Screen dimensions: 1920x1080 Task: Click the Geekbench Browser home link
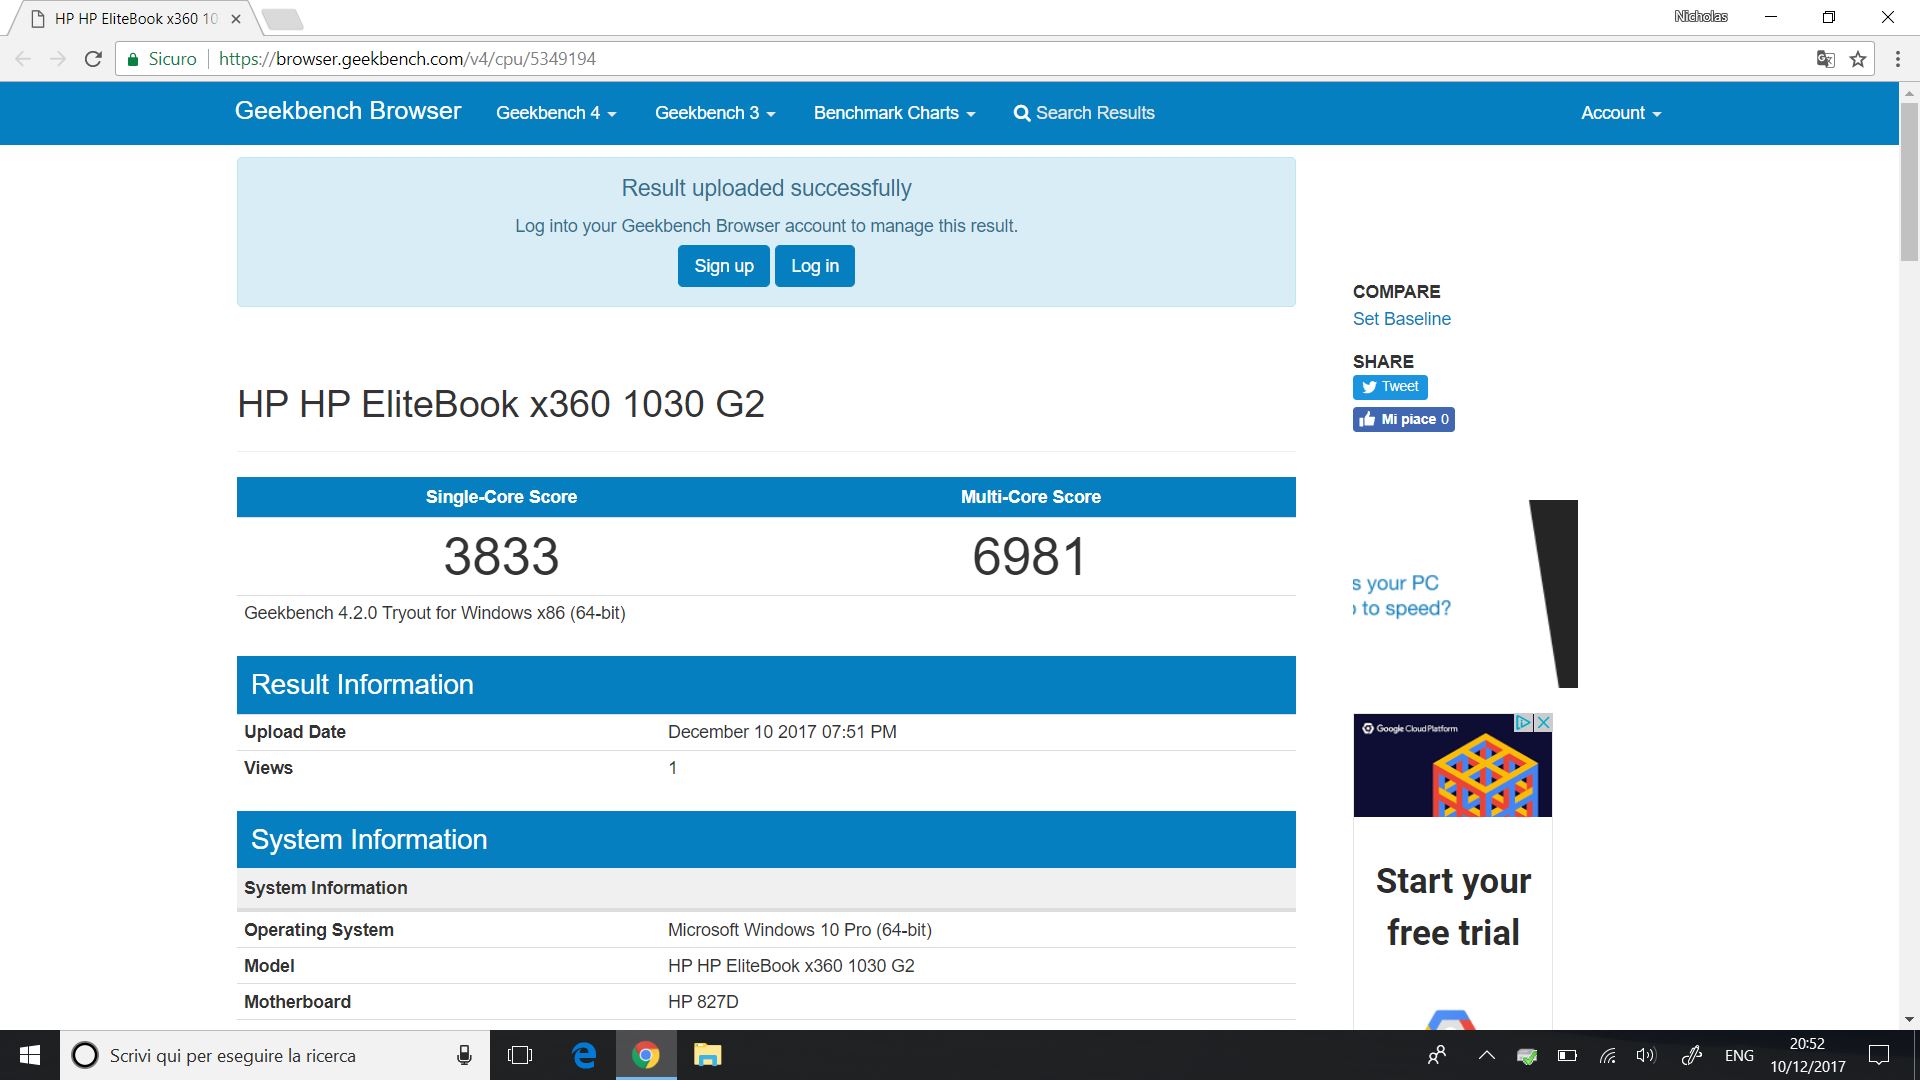(348, 111)
